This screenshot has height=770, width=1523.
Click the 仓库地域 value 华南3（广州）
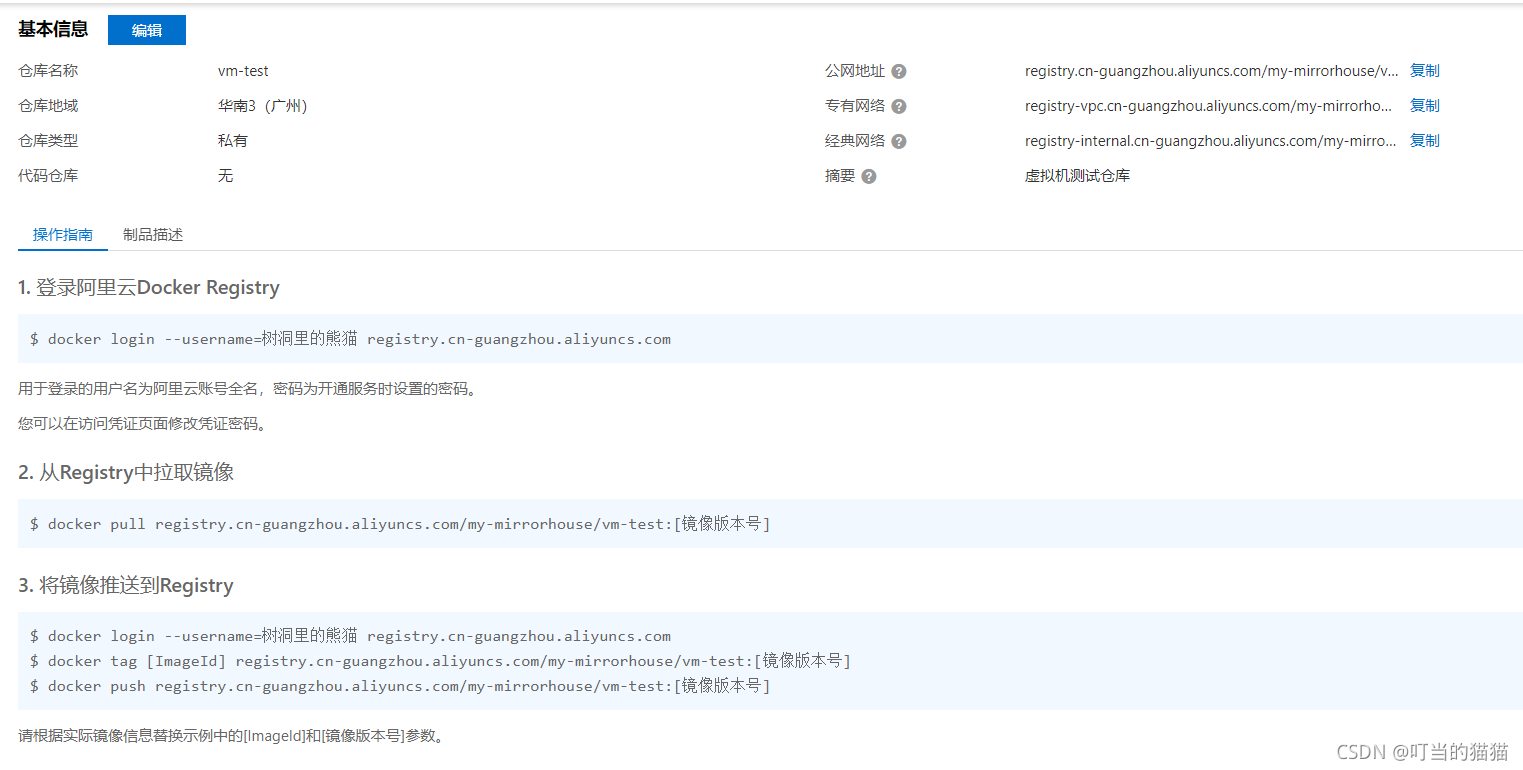click(263, 106)
